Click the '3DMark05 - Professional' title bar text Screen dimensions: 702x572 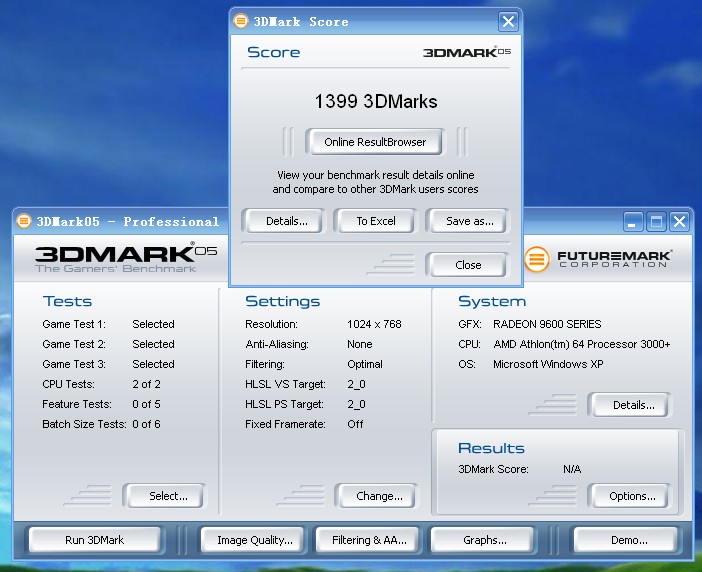128,222
